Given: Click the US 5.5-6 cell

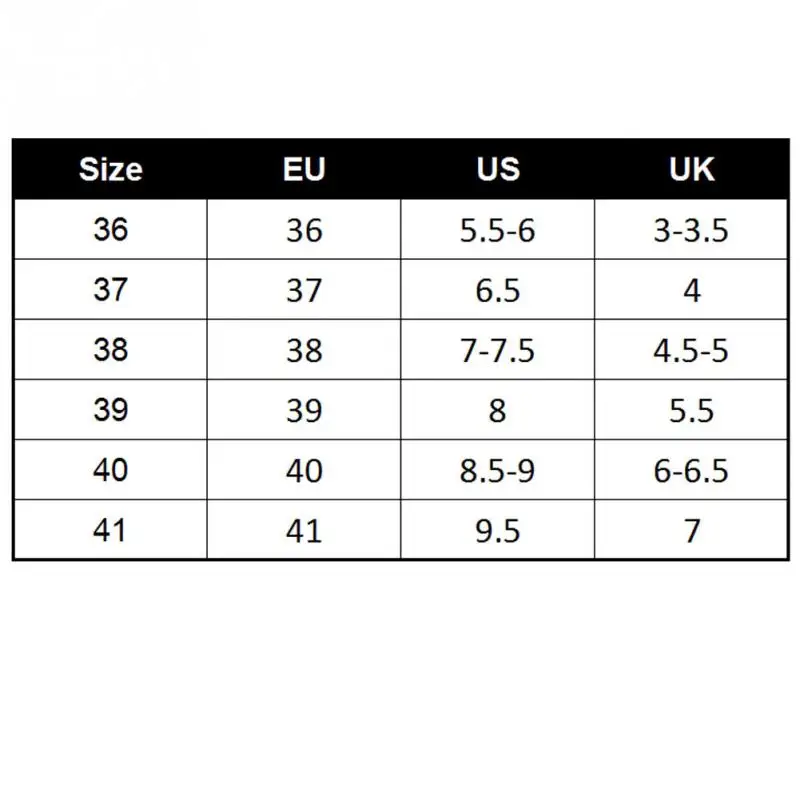Looking at the screenshot, I should (498, 229).
